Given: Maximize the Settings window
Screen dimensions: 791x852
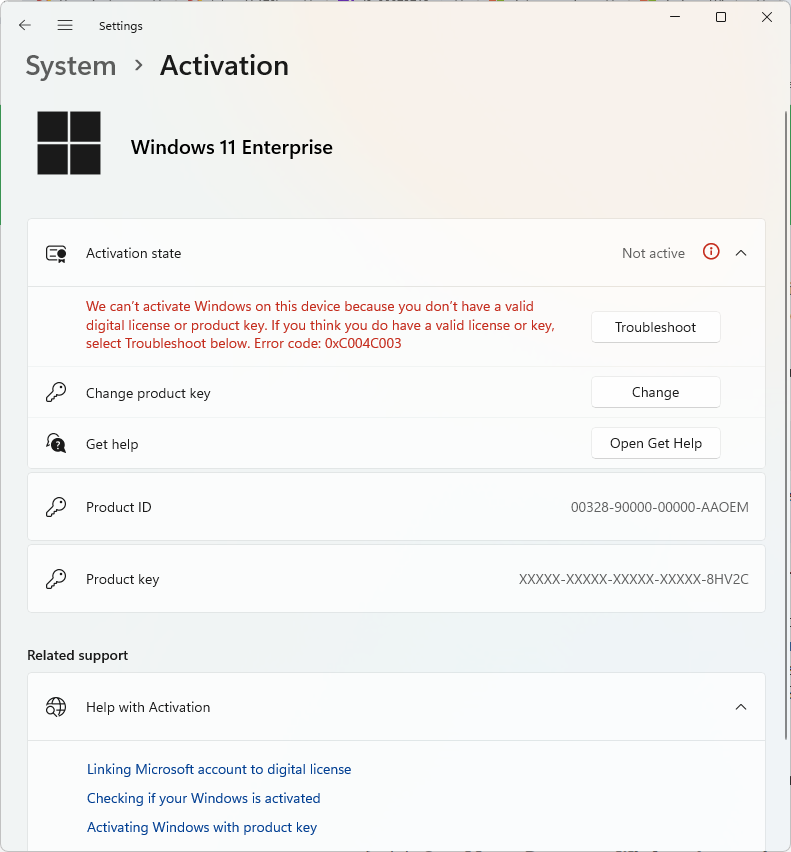Looking at the screenshot, I should 721,17.
